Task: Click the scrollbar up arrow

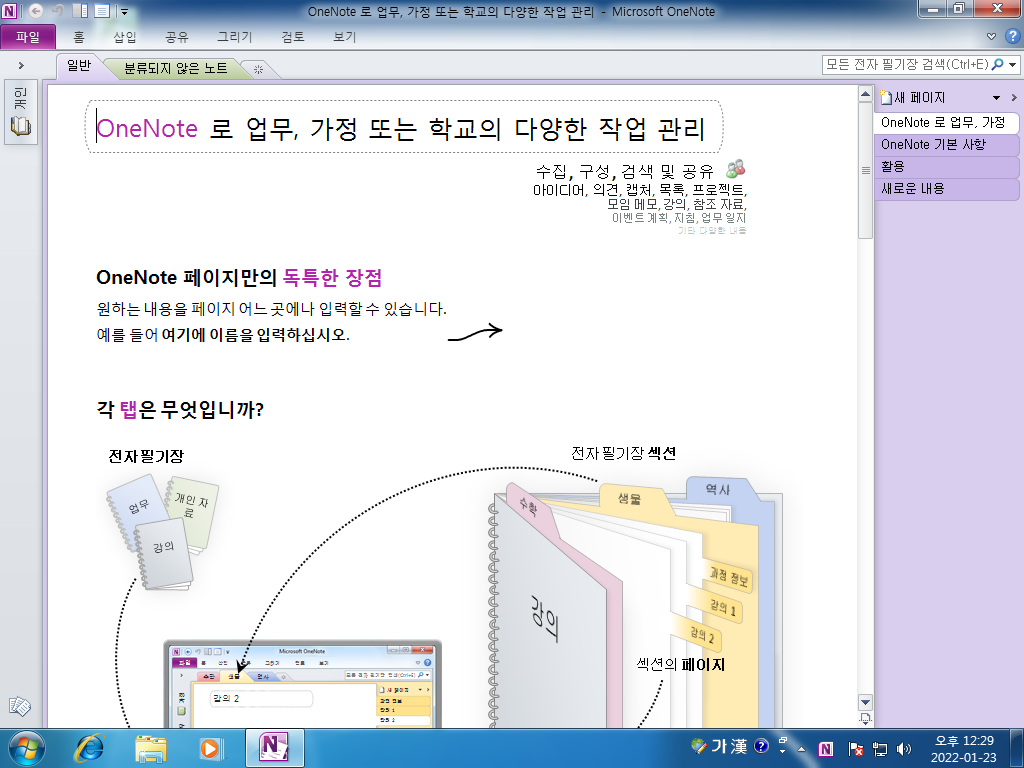Action: pyautogui.click(x=865, y=94)
